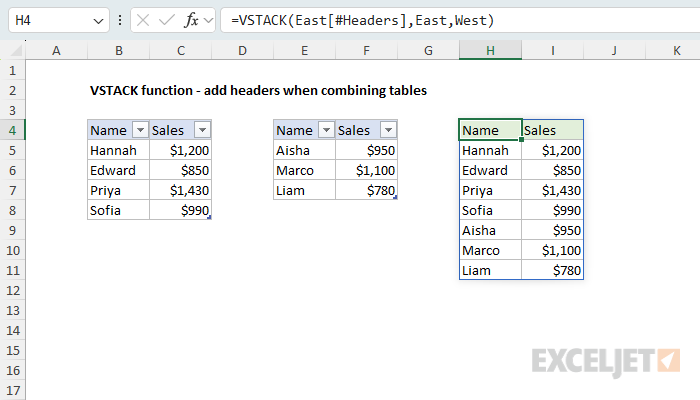Click '$990' in East table column C
Screen dimensions: 700x400
pyautogui.click(x=180, y=210)
